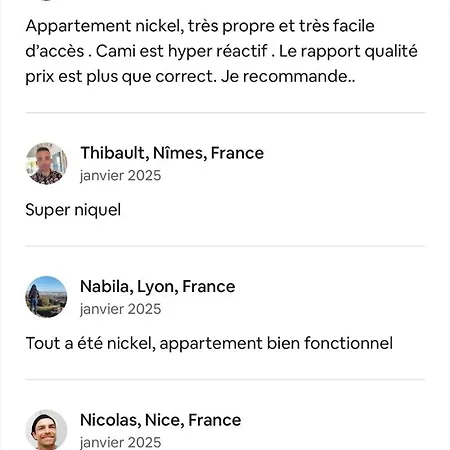Click 'prix est plus que correct' phrase
This screenshot has width=450, height=450.
(x=121, y=77)
